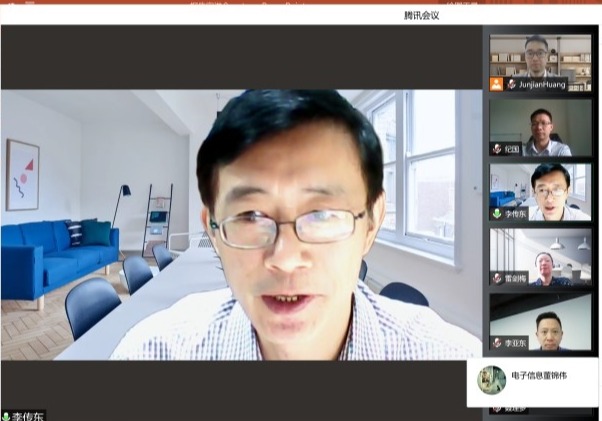Click the microphone icon on 雷剑梅's tile
The height and width of the screenshot is (421, 602).
click(497, 278)
